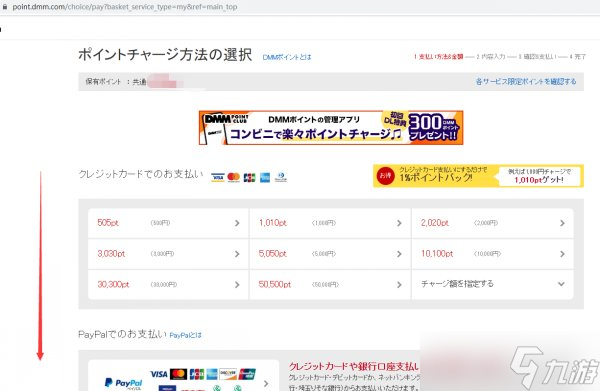Select the 30,300pt charge option
600x391 pixels.
168,285
